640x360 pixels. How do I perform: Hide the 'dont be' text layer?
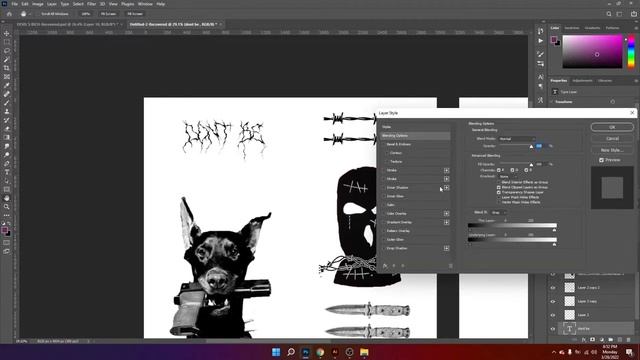[x=553, y=329]
